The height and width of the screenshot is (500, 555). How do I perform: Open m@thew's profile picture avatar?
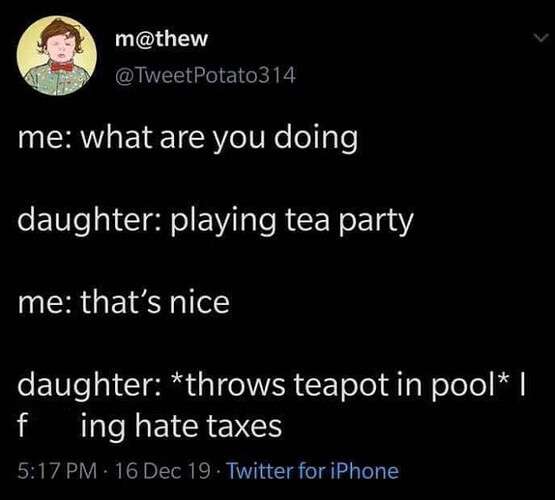point(57,56)
